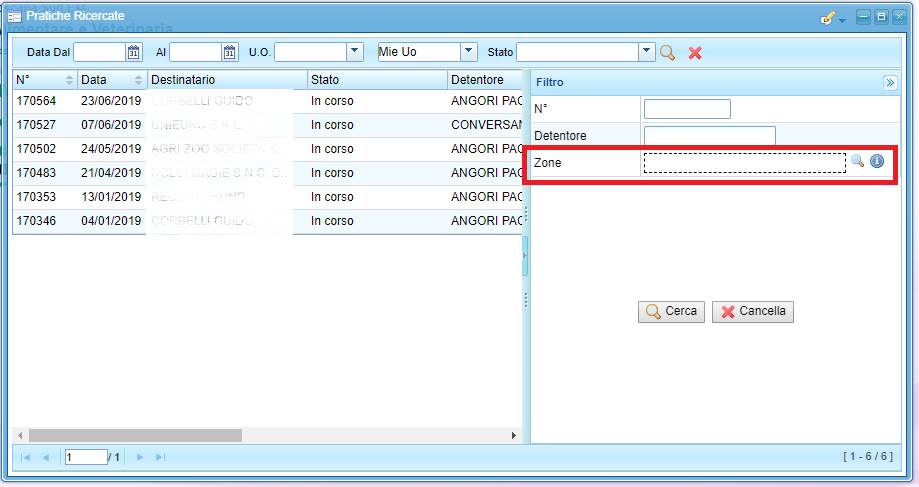Go to previous page of results
This screenshot has width=919, height=487.
(x=46, y=457)
